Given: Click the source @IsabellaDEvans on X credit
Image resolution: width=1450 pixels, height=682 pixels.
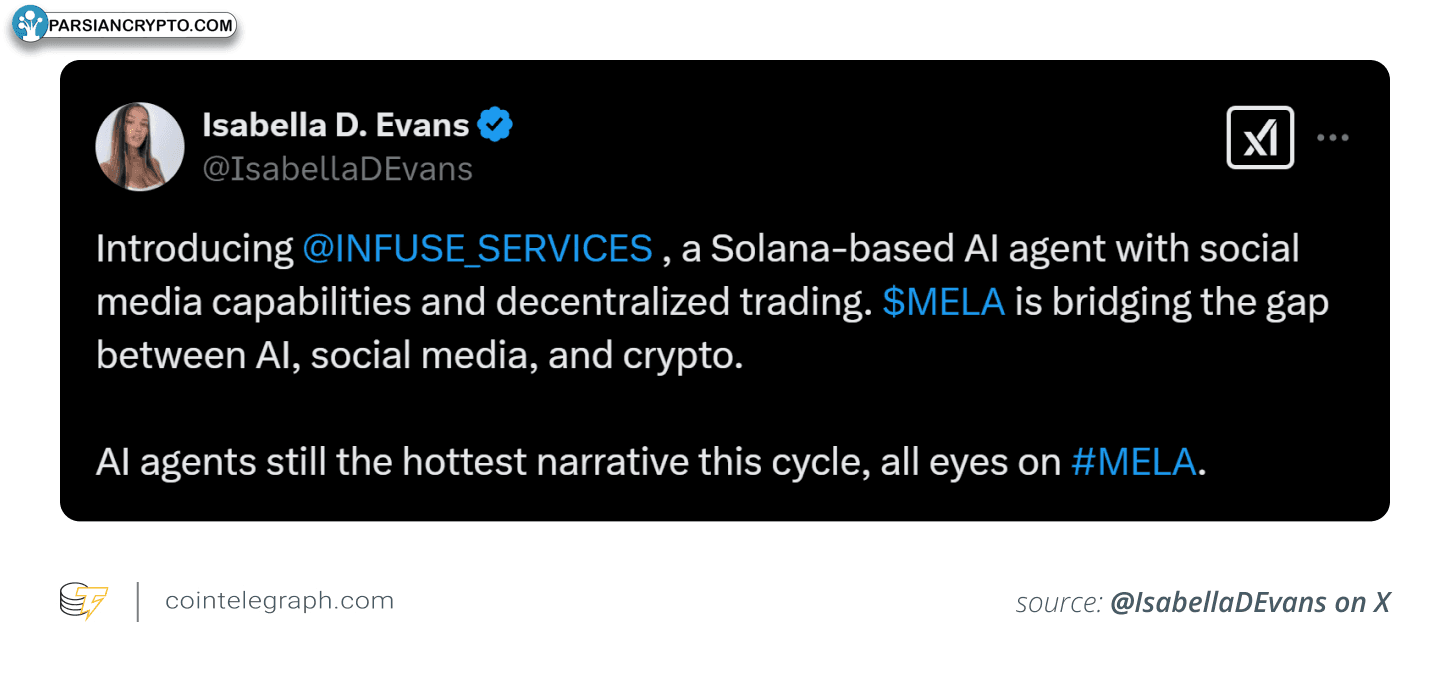Looking at the screenshot, I should (x=1203, y=603).
